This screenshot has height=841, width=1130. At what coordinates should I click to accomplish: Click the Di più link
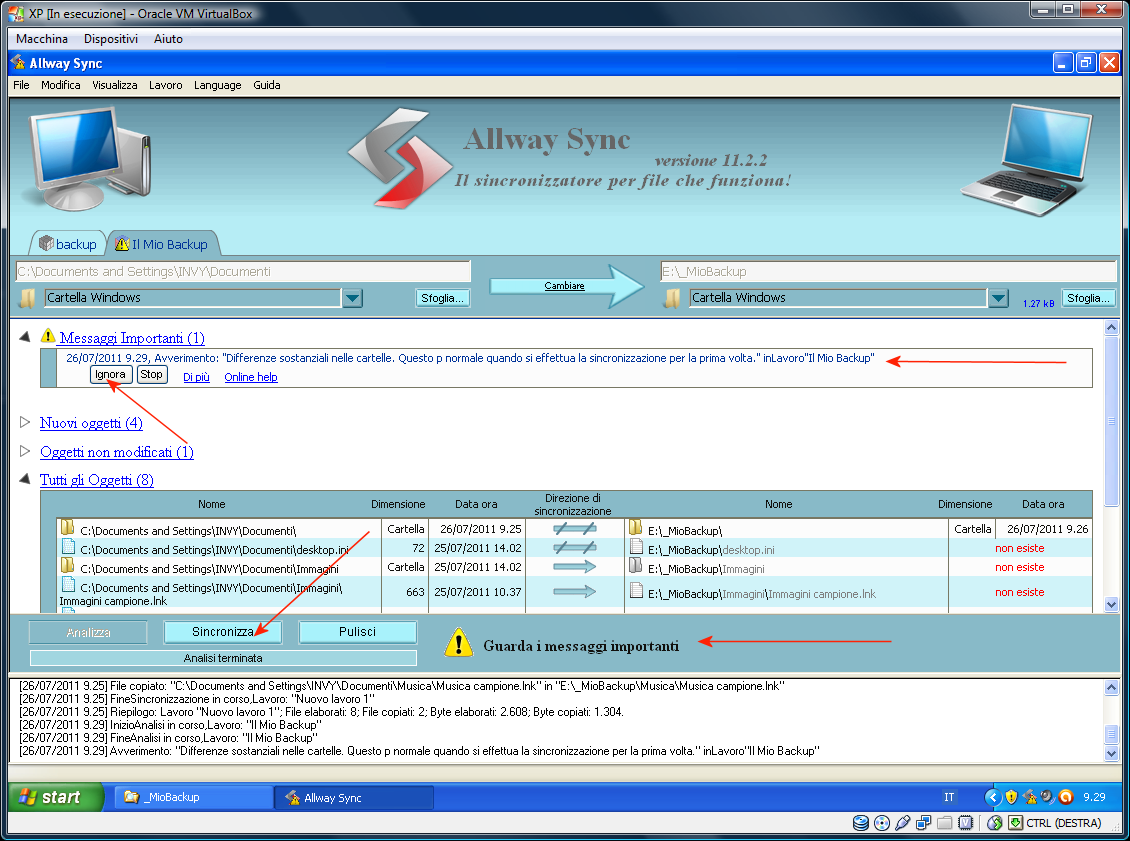196,377
